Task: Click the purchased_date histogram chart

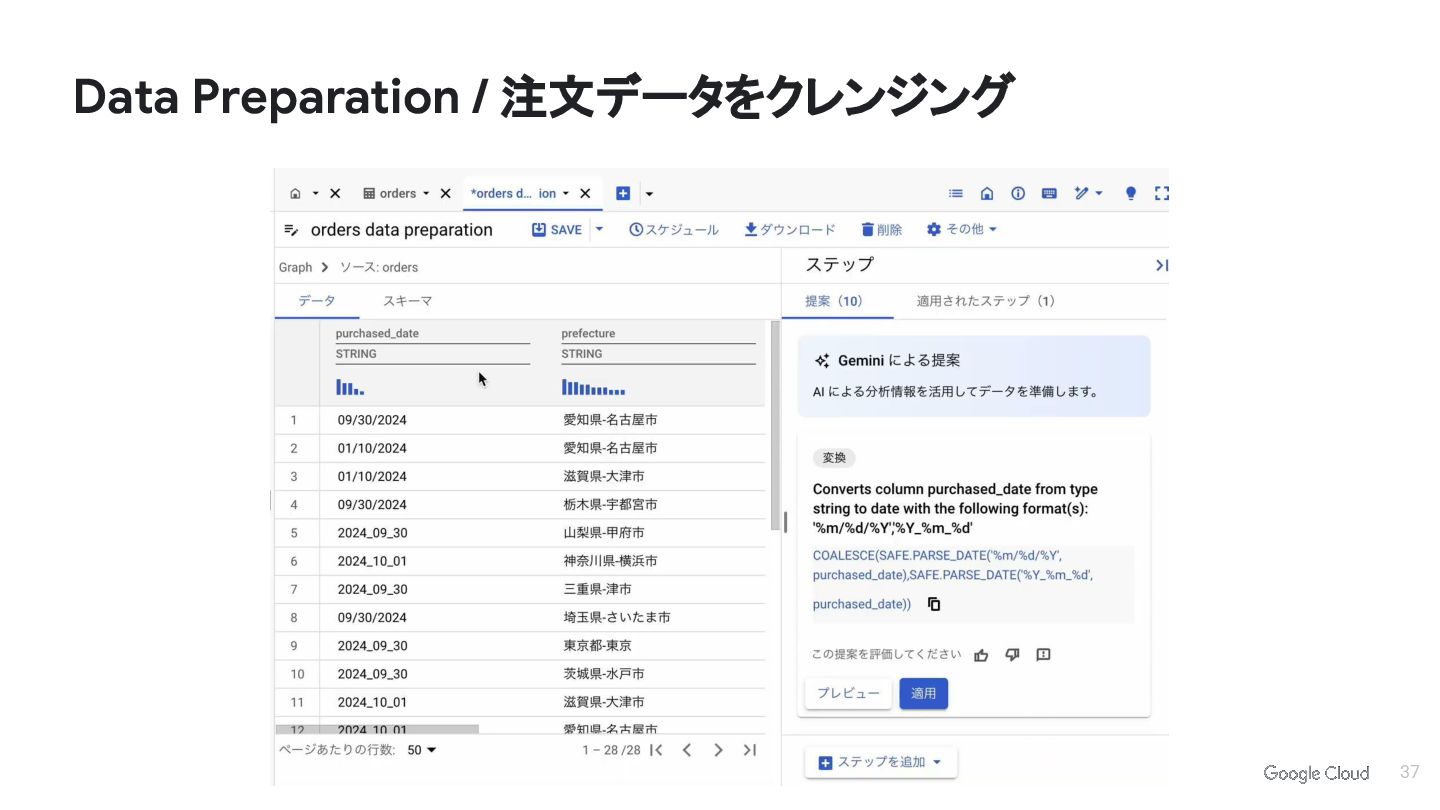Action: tap(350, 387)
